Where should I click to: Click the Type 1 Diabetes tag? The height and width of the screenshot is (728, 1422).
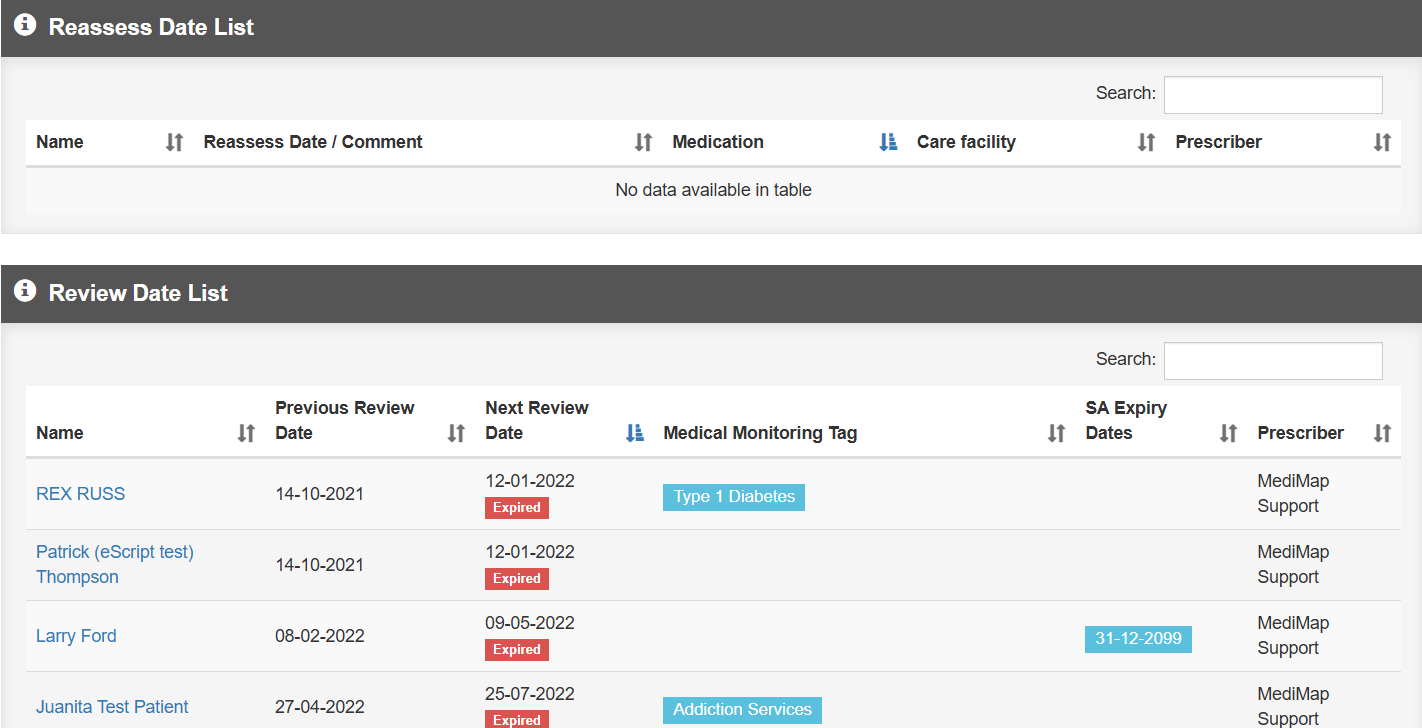point(733,497)
